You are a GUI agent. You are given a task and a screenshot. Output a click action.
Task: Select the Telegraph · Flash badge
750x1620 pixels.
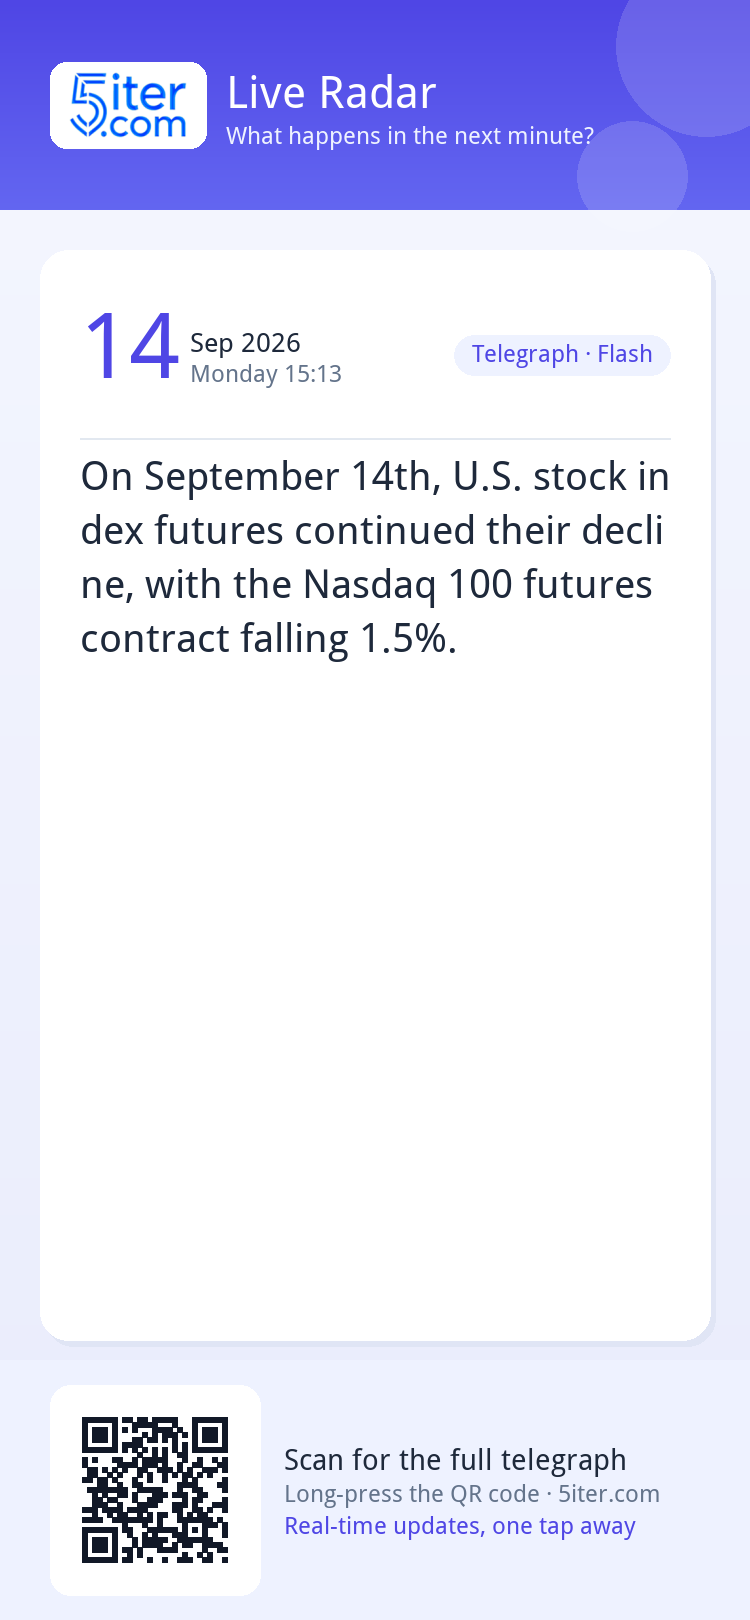tap(562, 355)
